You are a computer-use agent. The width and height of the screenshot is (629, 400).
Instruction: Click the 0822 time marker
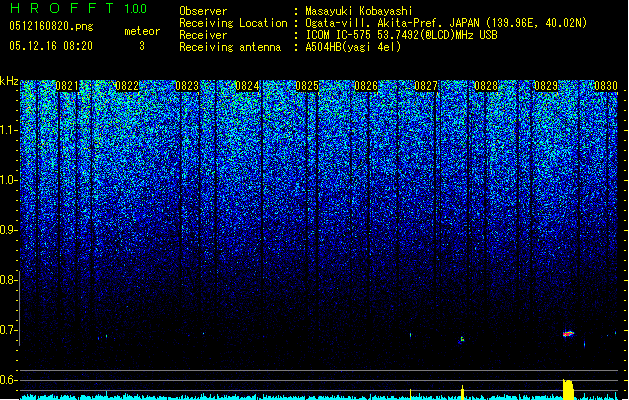127,86
